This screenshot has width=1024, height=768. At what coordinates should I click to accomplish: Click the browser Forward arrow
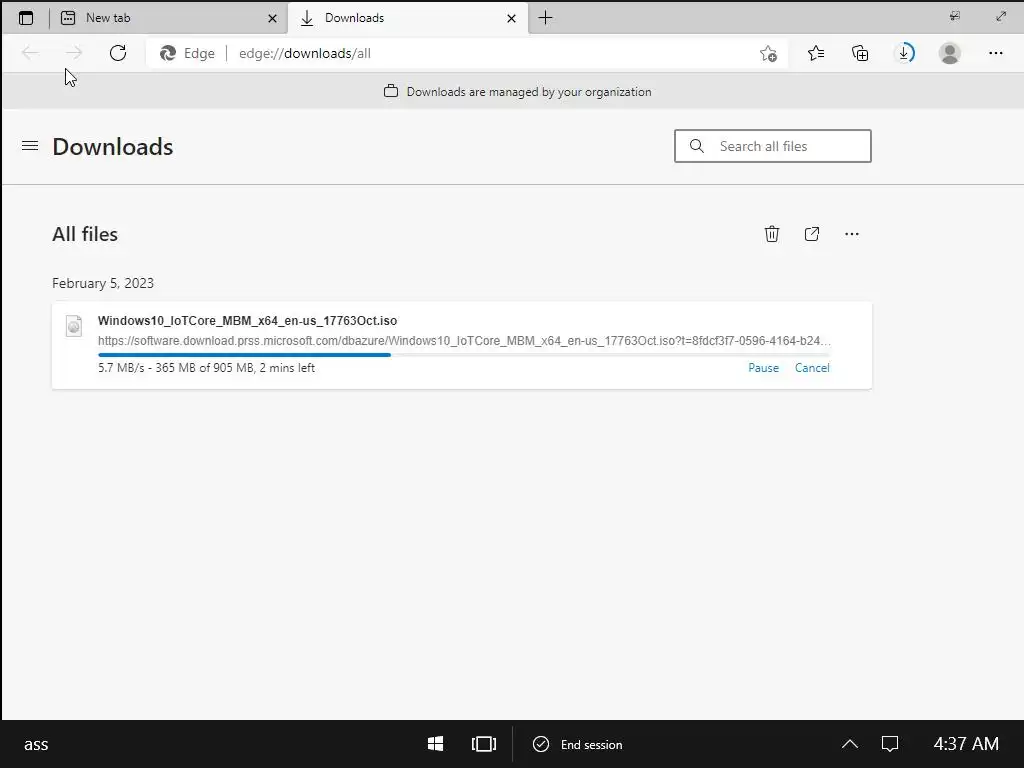pyautogui.click(x=74, y=53)
